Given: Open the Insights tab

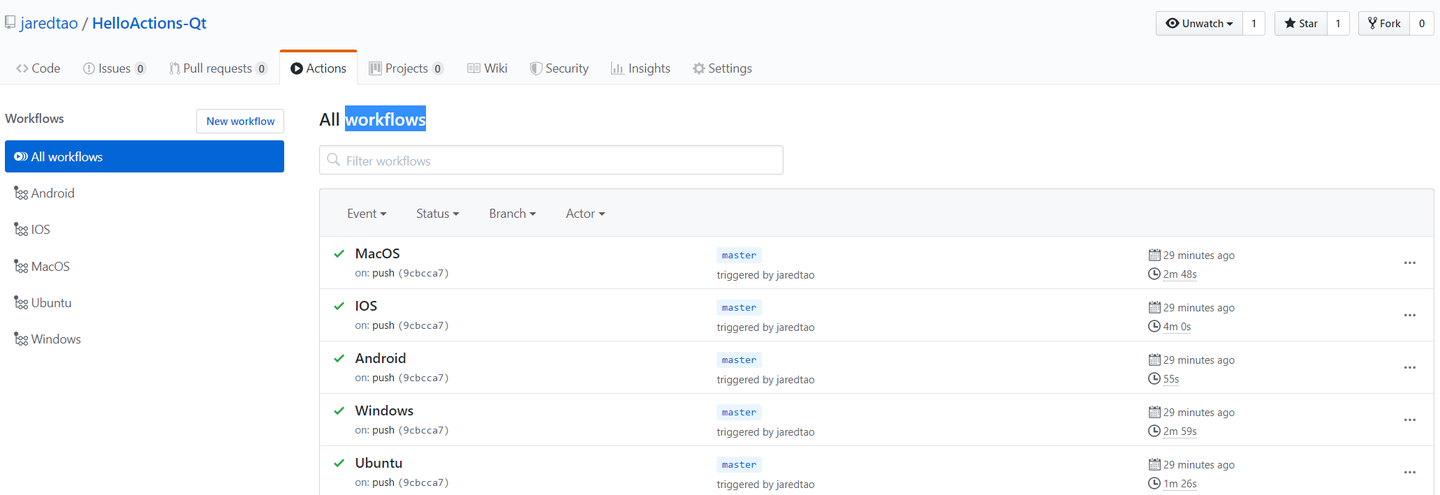Looking at the screenshot, I should [640, 68].
